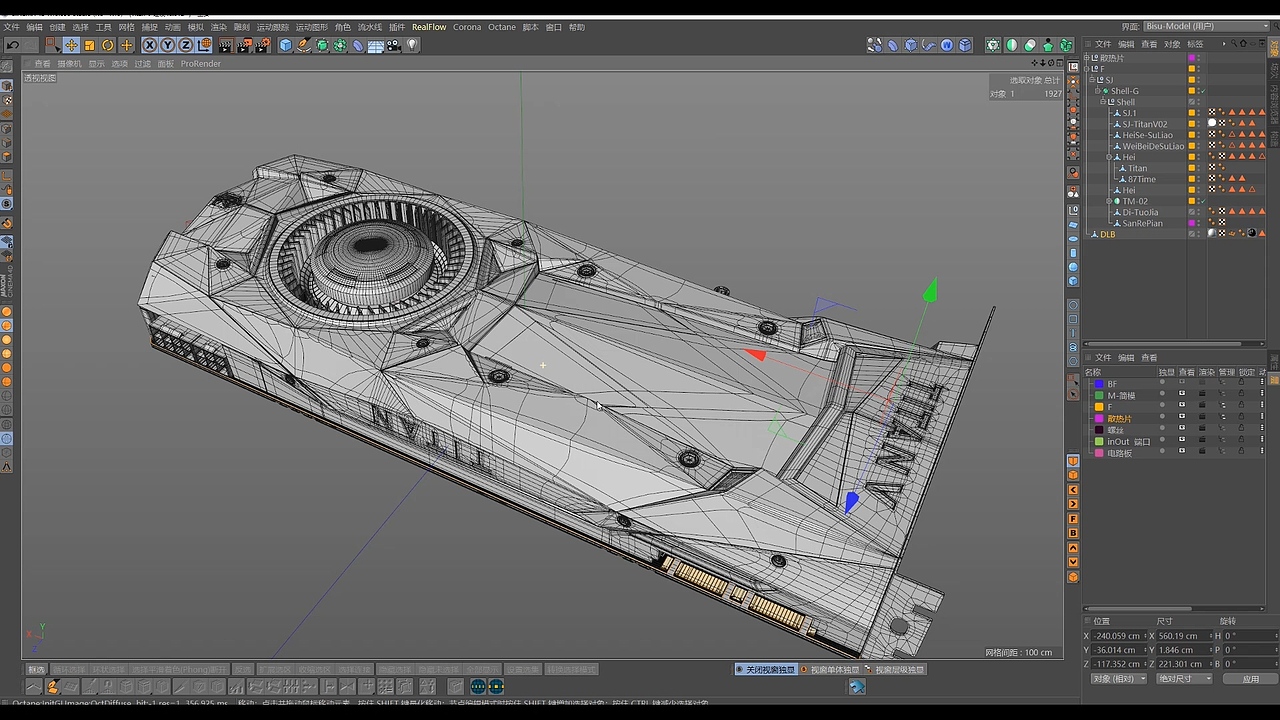1280x720 pixels.
Task: Expand the F object tree node
Action: coord(1089,69)
